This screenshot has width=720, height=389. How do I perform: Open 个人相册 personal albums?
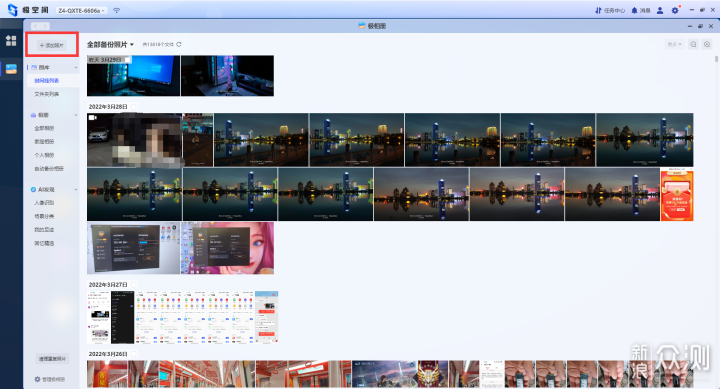[x=44, y=155]
